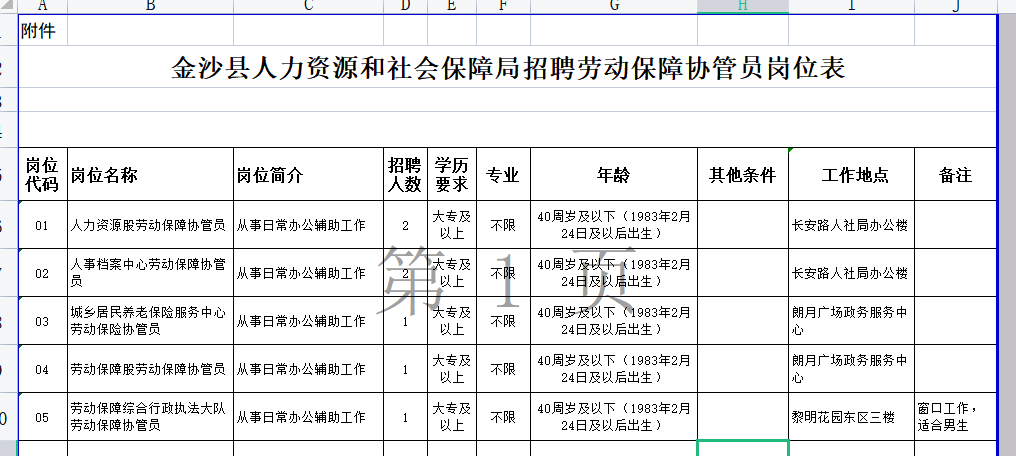Image resolution: width=1016 pixels, height=456 pixels.
Task: Click the empty 备注 cell for position 03
Action: pyautogui.click(x=956, y=321)
